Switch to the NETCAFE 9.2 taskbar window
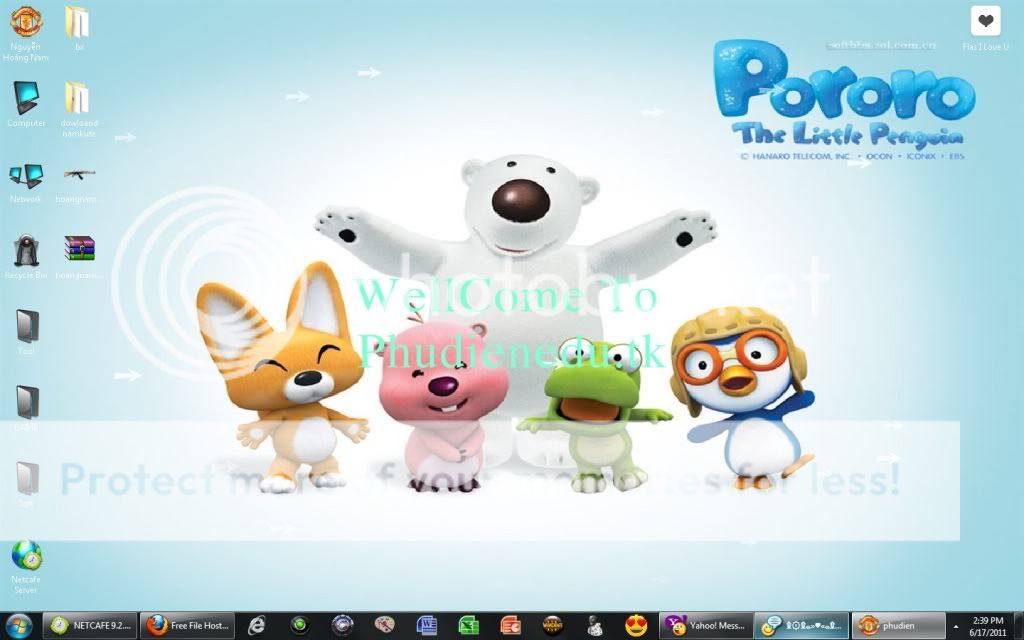Image resolution: width=1024 pixels, height=640 pixels. pos(92,626)
